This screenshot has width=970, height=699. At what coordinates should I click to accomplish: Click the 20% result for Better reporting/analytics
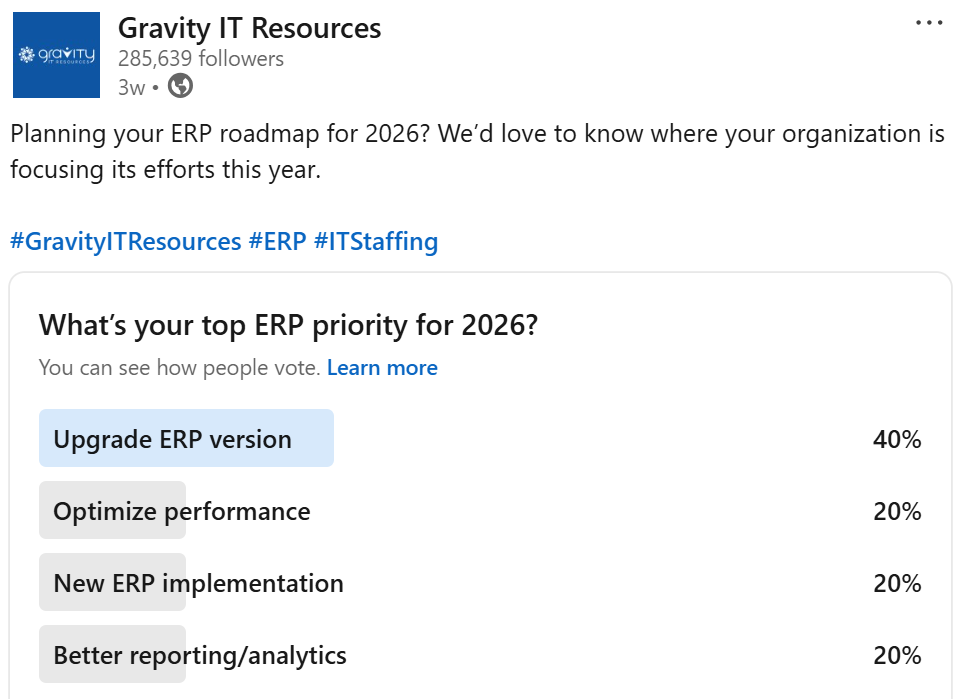tap(896, 655)
